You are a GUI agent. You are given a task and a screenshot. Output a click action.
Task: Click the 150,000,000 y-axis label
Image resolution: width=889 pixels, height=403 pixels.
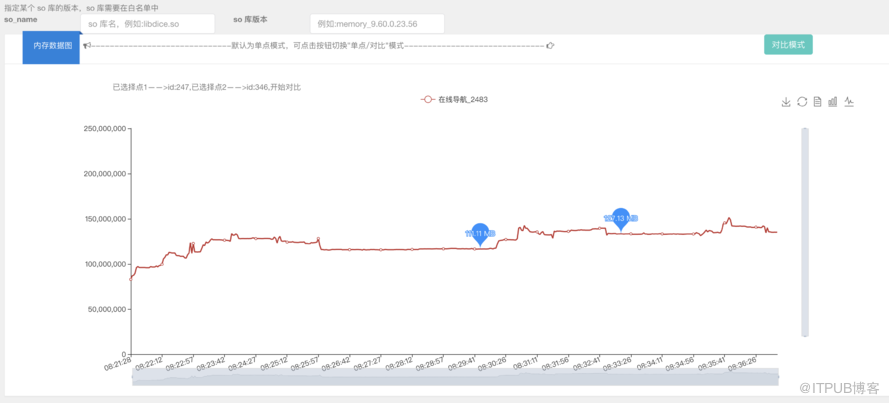[x=98, y=219]
